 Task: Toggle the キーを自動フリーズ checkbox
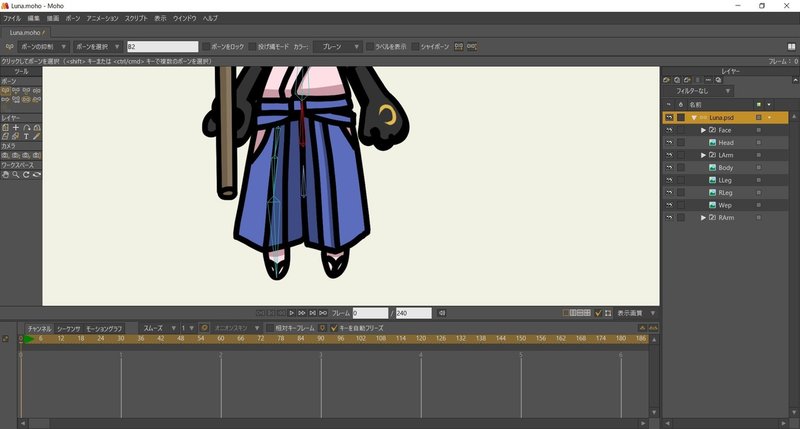334,328
